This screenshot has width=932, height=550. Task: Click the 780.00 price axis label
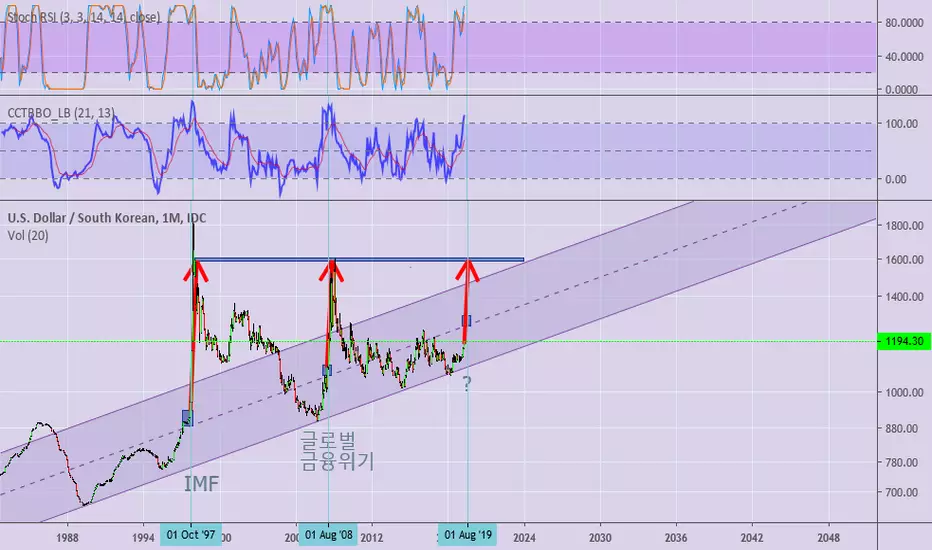click(906, 462)
